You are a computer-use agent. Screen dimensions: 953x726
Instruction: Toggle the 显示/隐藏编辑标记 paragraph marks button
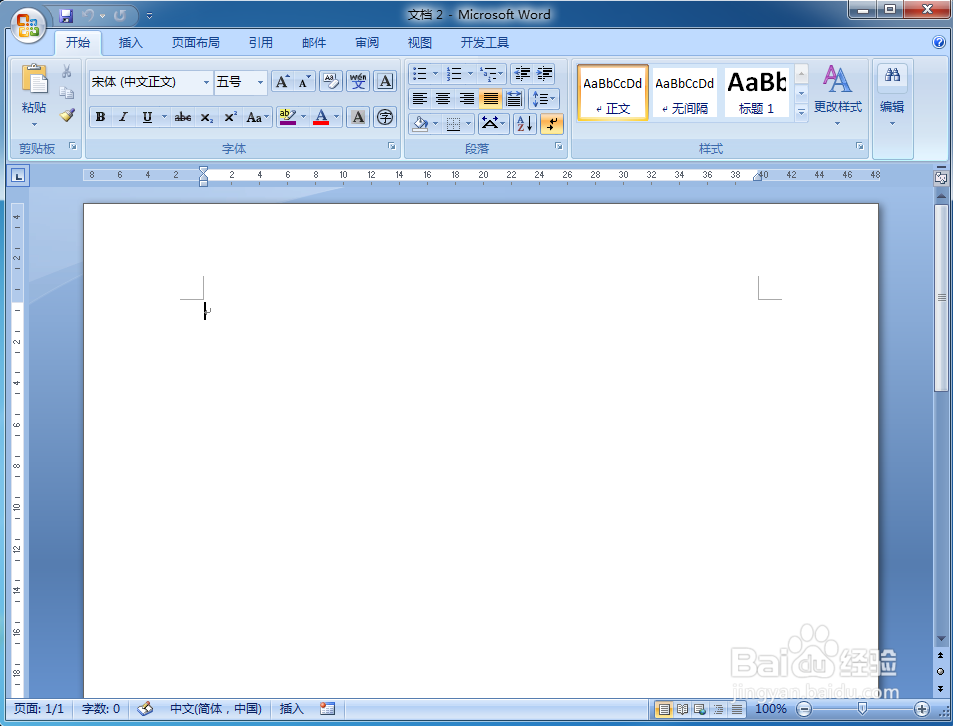[x=551, y=123]
